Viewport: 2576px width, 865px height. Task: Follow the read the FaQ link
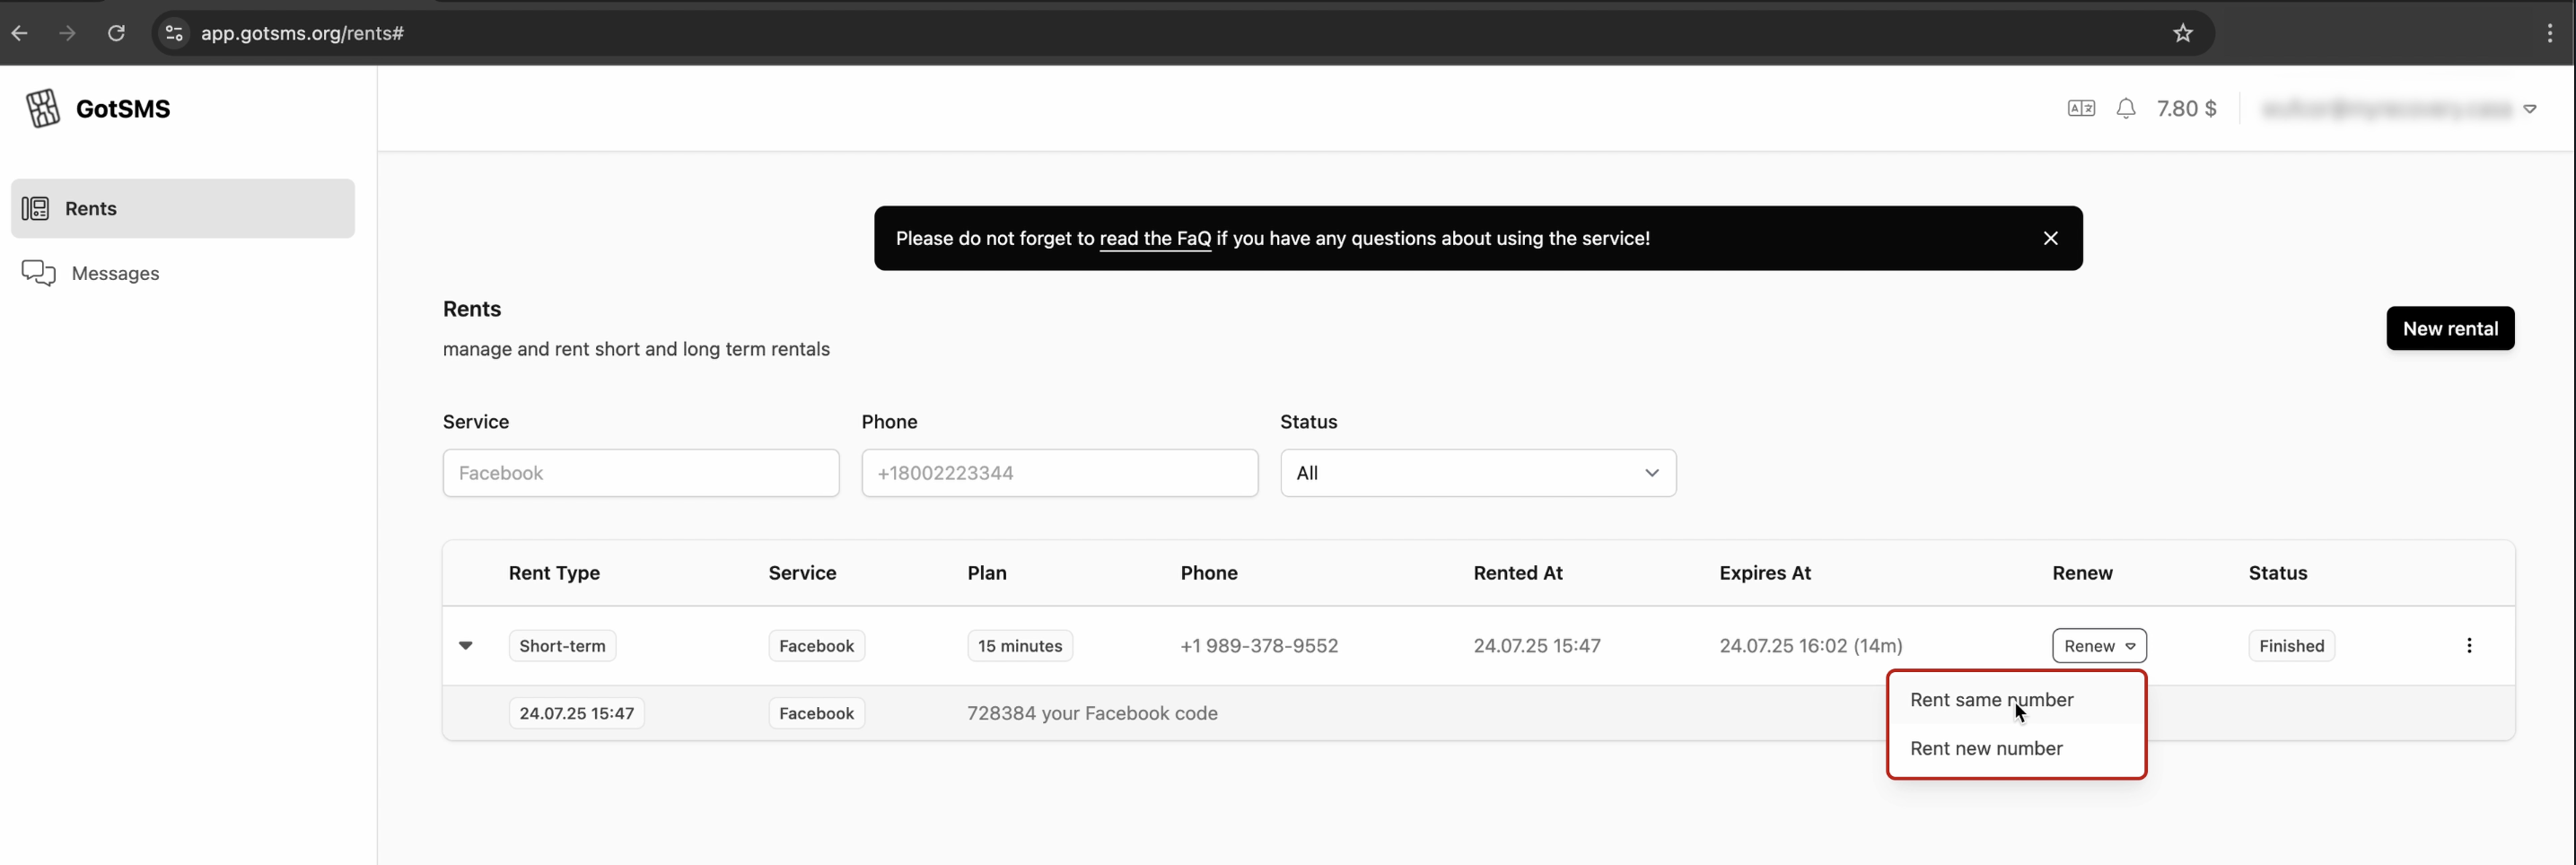point(1155,238)
